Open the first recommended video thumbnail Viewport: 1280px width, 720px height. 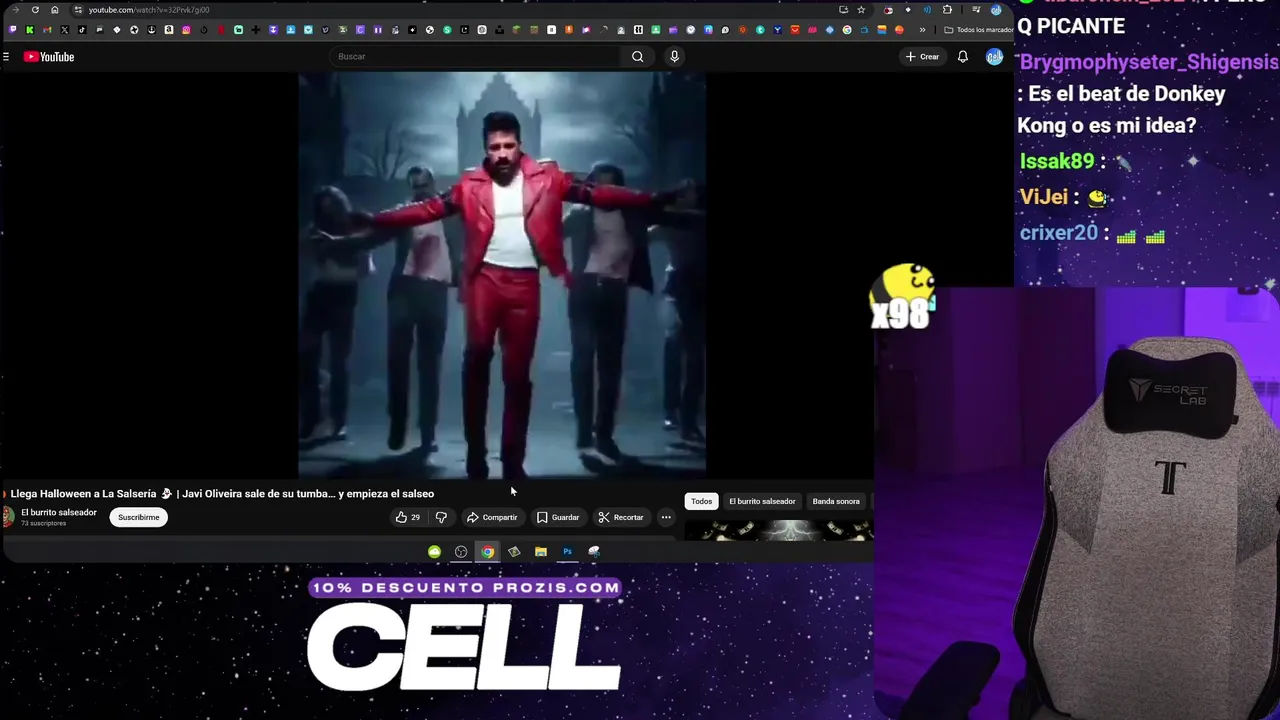(779, 530)
